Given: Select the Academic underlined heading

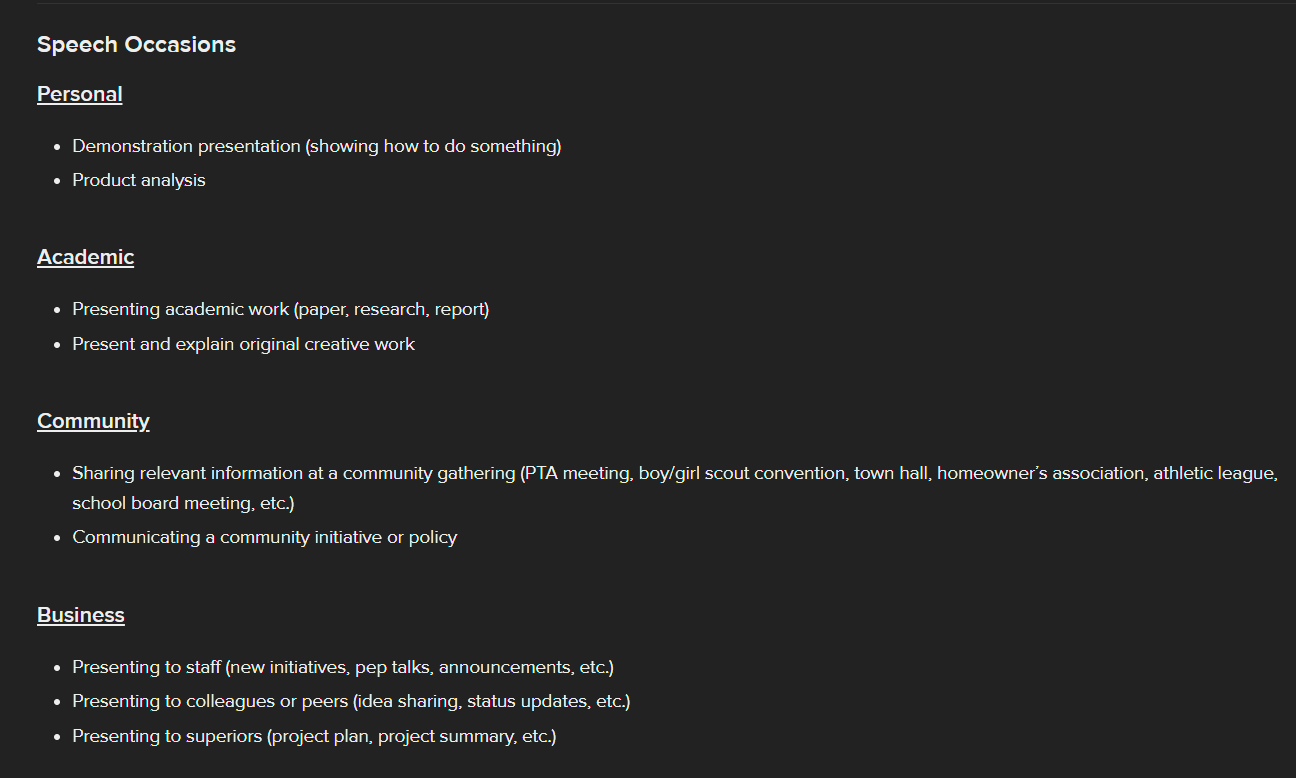Looking at the screenshot, I should (x=86, y=257).
